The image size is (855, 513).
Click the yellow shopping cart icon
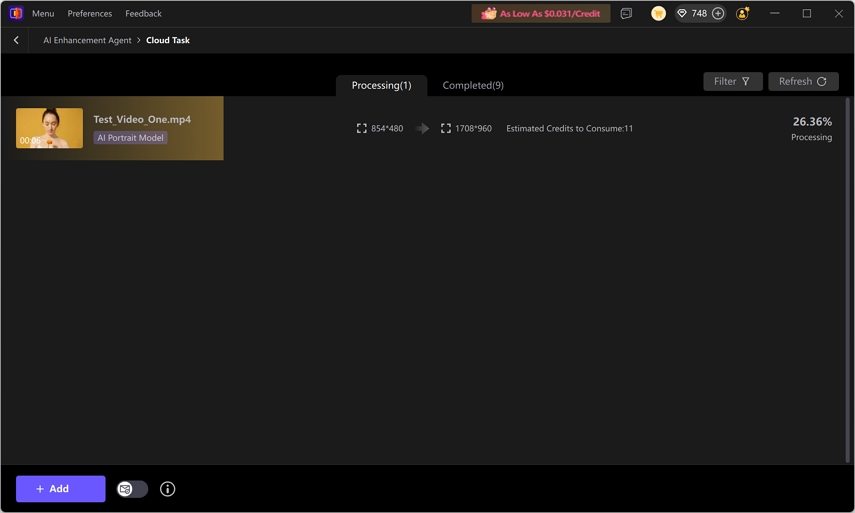(658, 14)
